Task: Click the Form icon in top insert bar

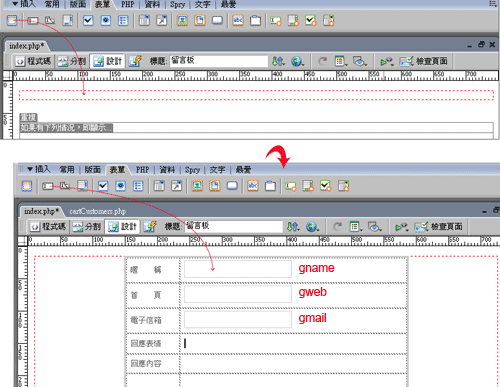Action: pos(12,21)
